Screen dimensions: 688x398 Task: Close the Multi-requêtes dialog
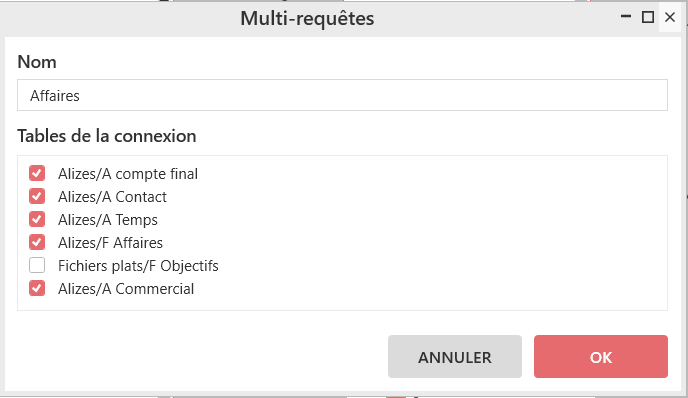click(670, 17)
